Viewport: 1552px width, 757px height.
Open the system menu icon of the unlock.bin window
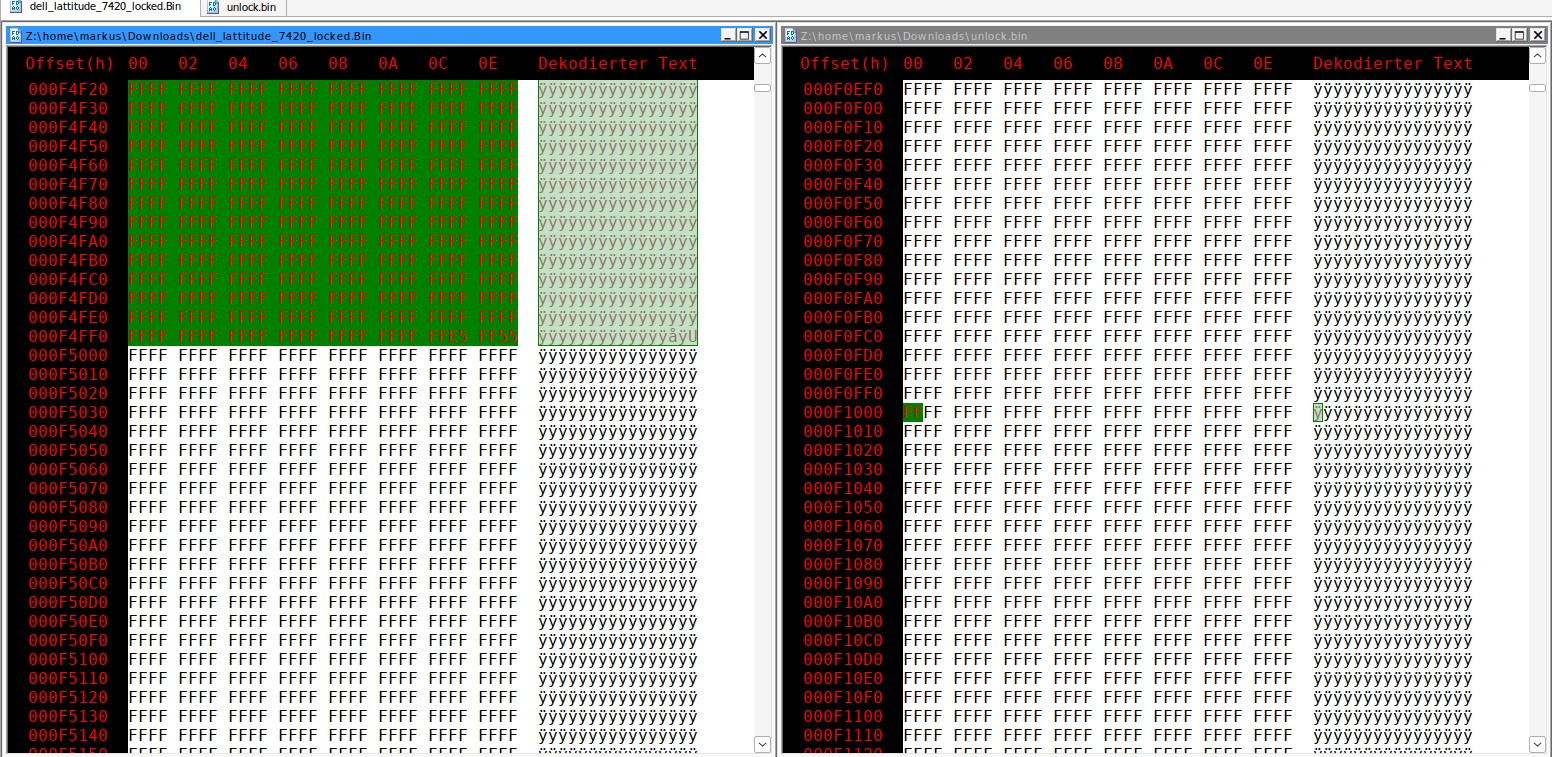790,35
